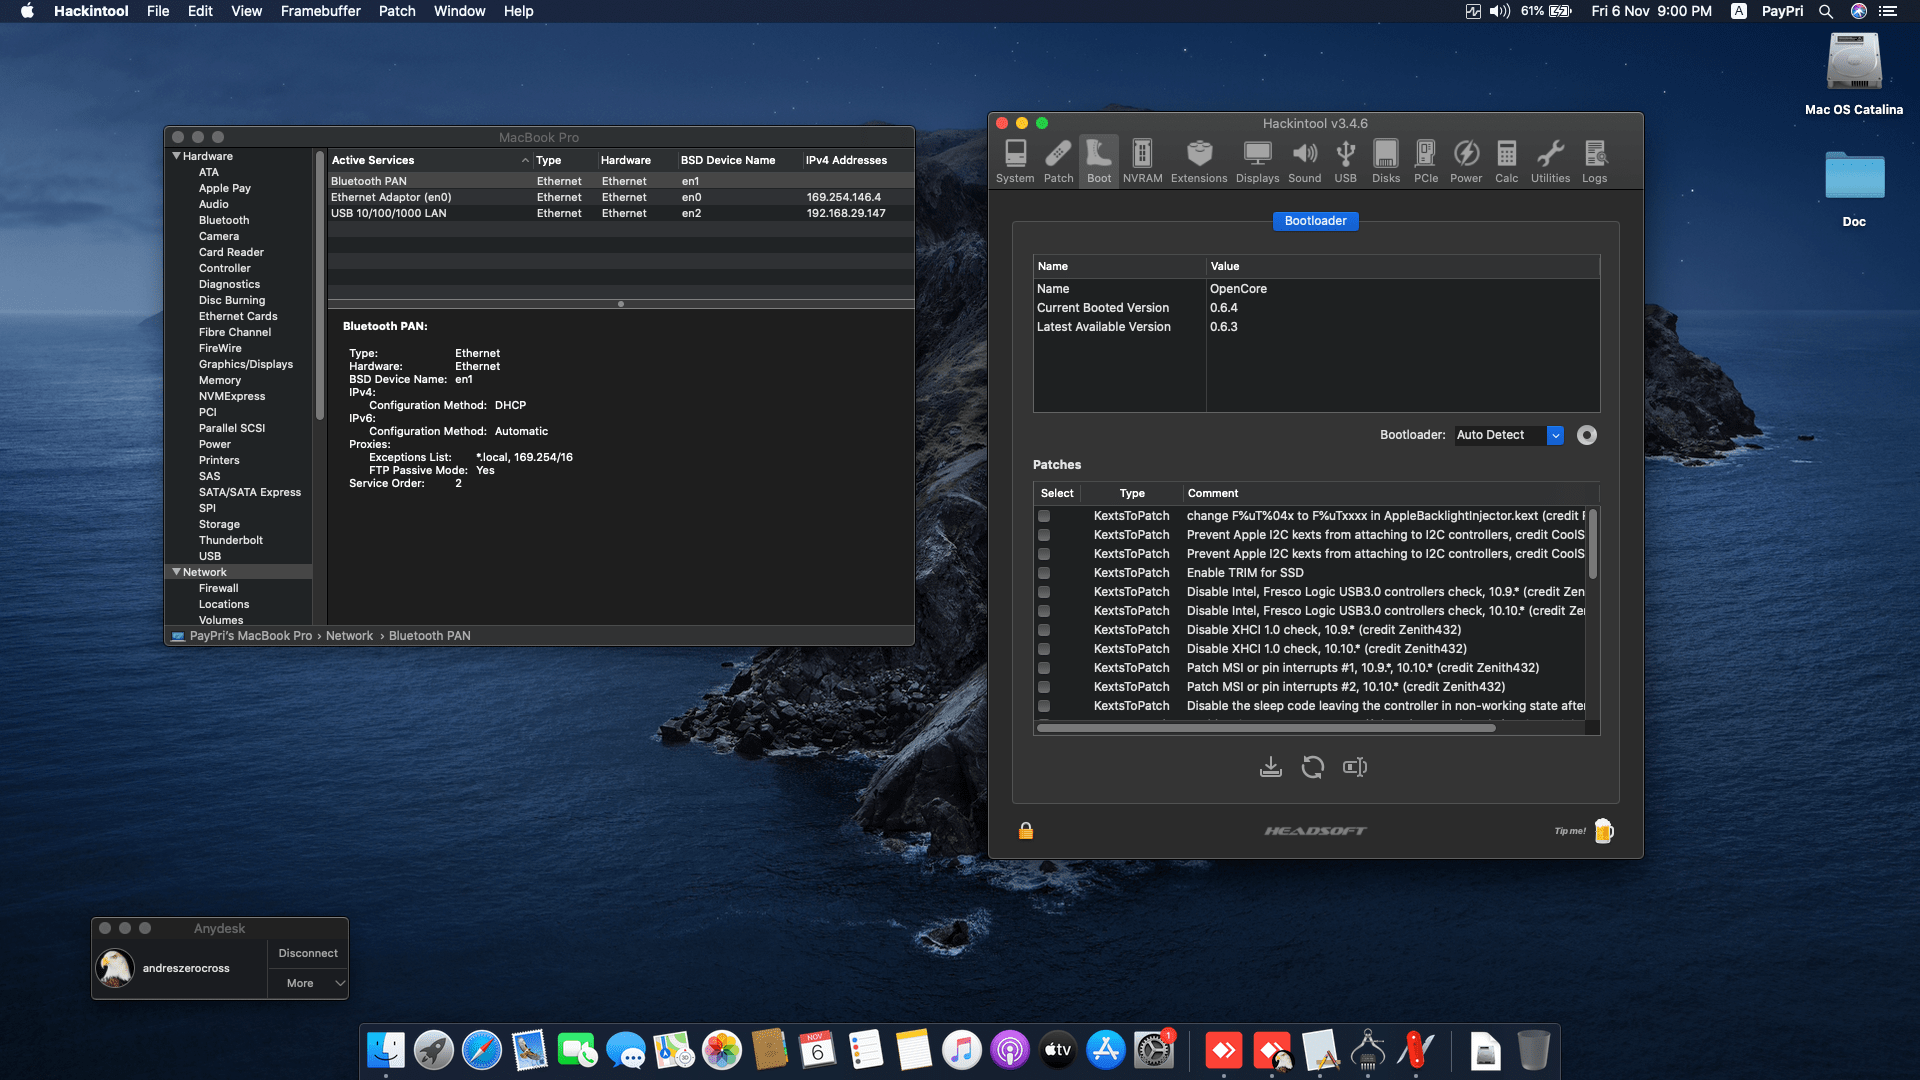Collapse the Hardware tree section

point(177,156)
